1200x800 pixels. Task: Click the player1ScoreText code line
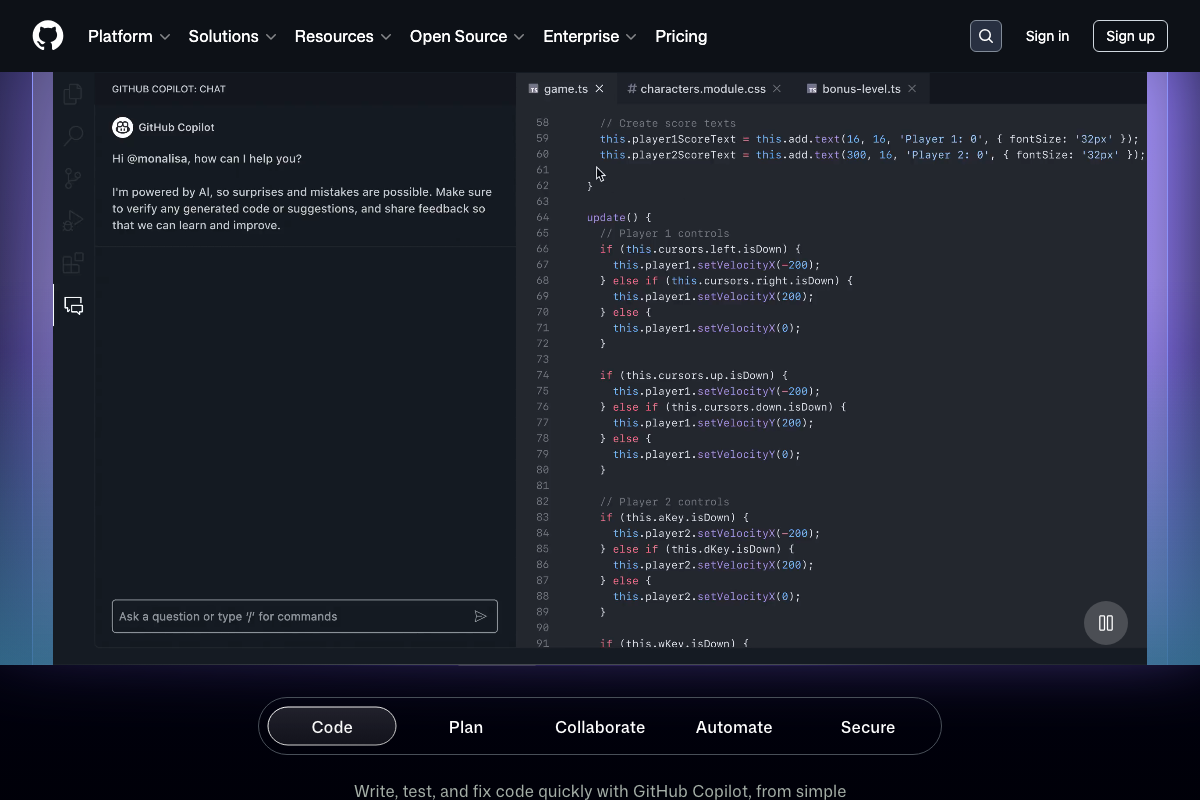pyautogui.click(x=869, y=139)
